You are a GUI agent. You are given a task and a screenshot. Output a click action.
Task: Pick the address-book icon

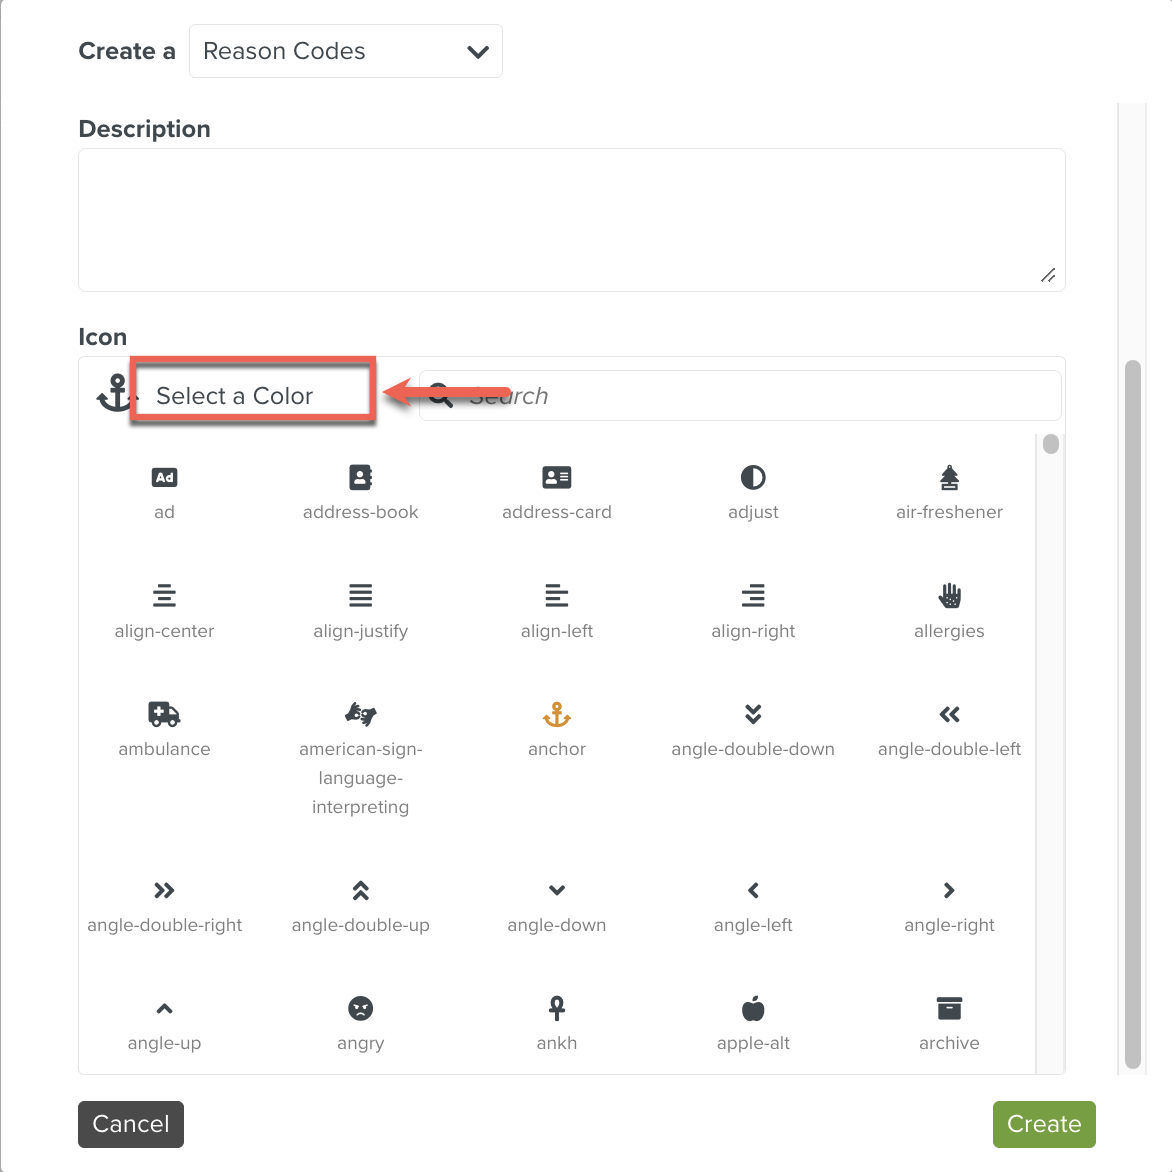[x=360, y=478]
